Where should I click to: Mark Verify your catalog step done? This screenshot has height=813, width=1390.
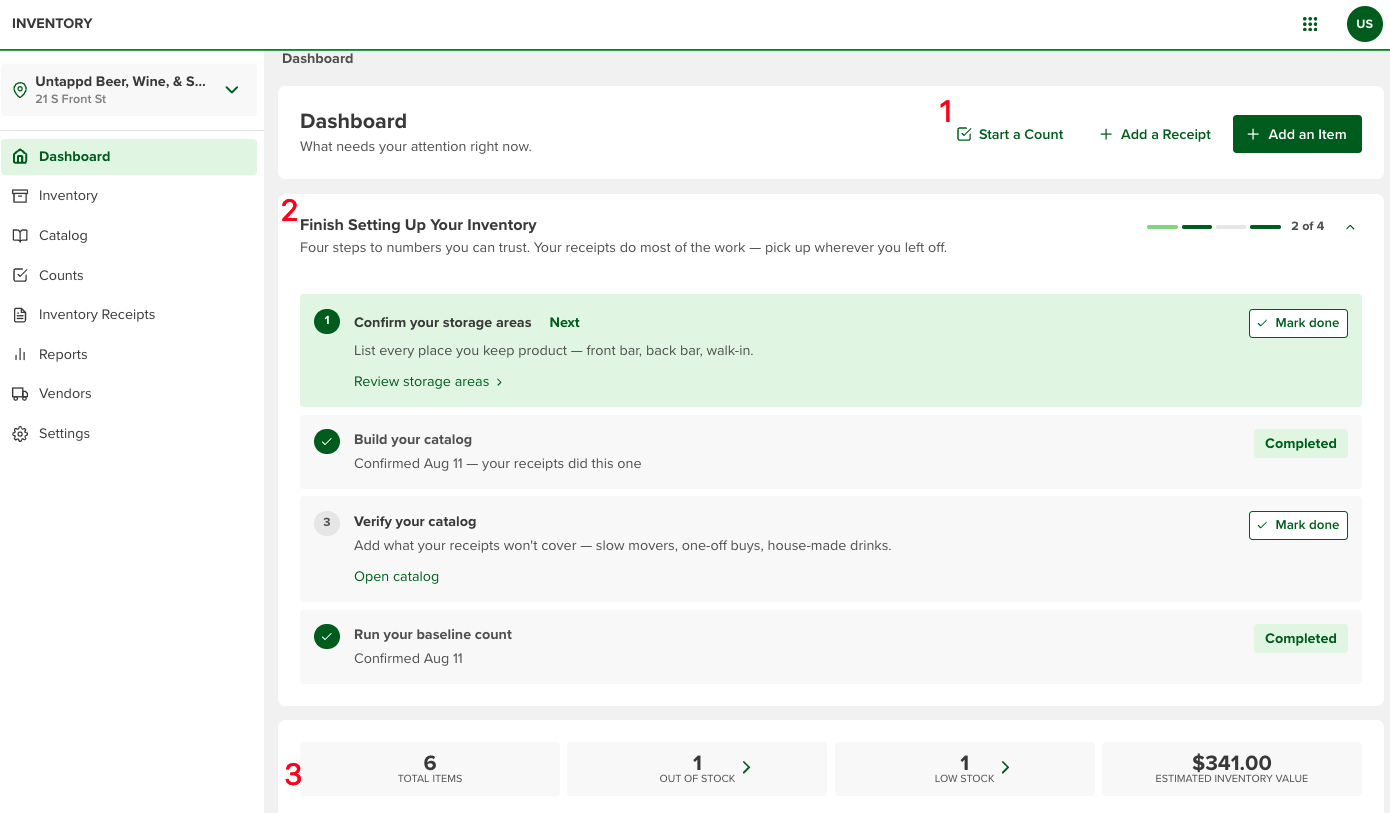coord(1298,525)
